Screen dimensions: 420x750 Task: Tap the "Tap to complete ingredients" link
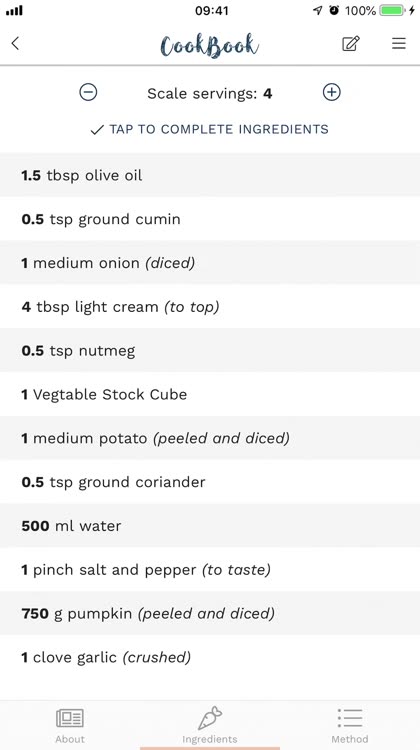pyautogui.click(x=210, y=129)
